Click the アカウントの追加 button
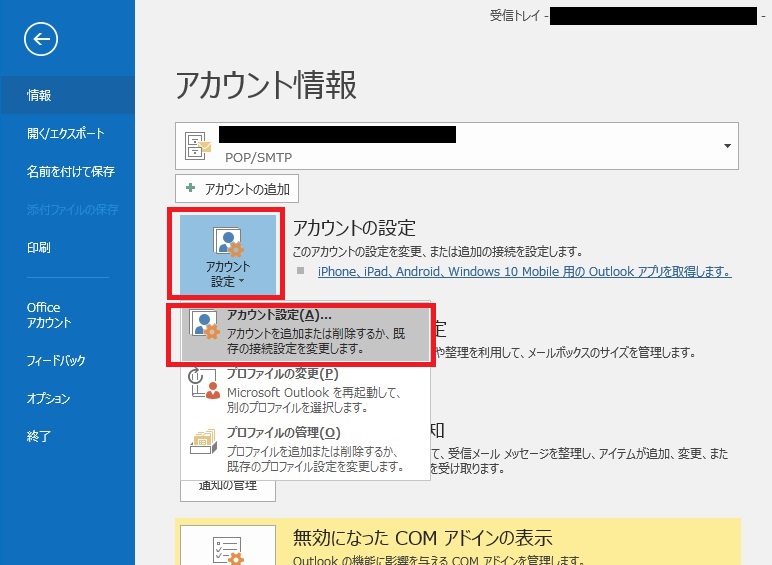 tap(237, 188)
